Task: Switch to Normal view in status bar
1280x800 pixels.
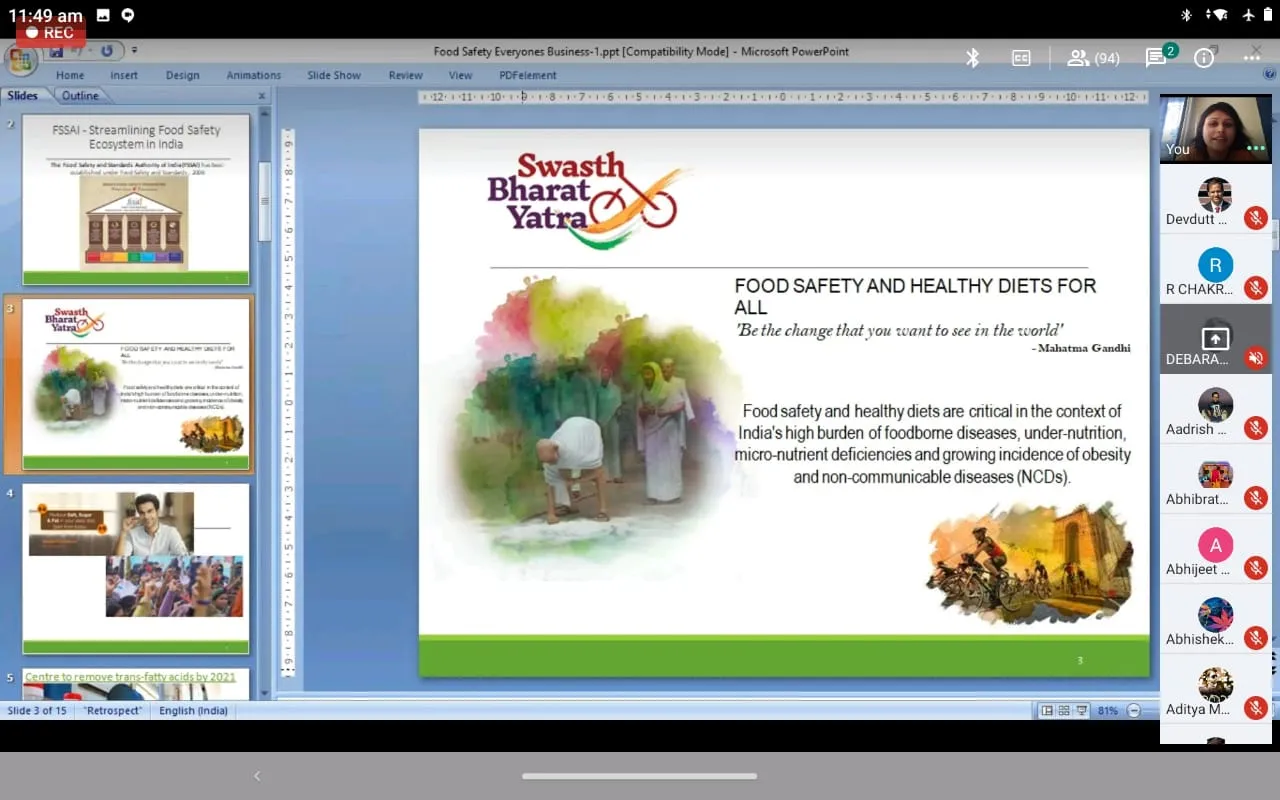Action: 1046,711
